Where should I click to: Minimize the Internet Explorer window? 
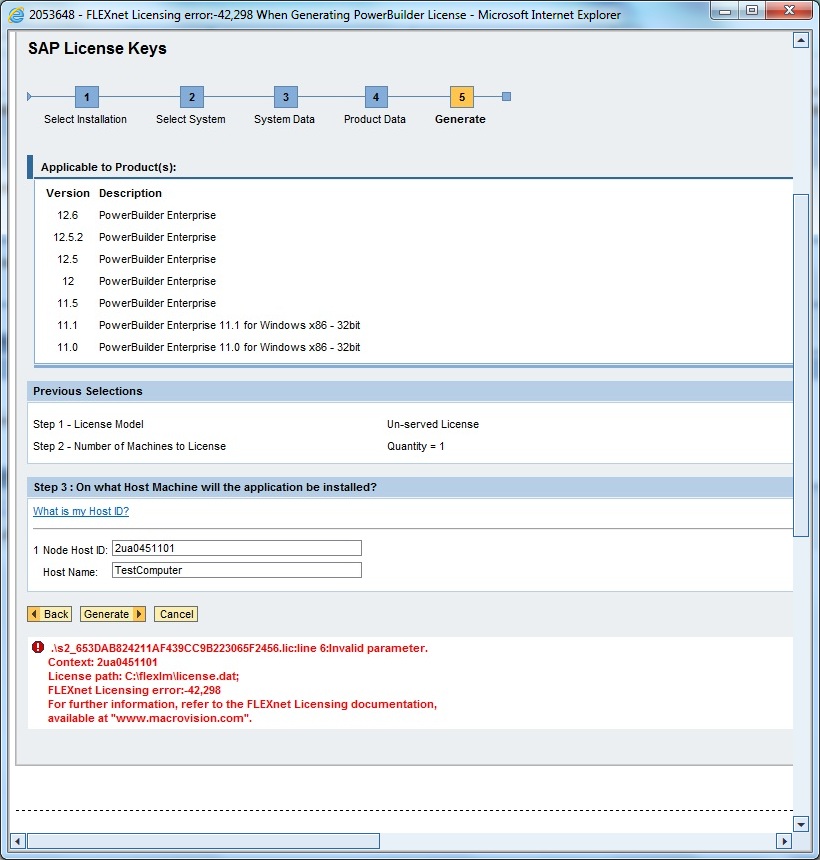724,10
